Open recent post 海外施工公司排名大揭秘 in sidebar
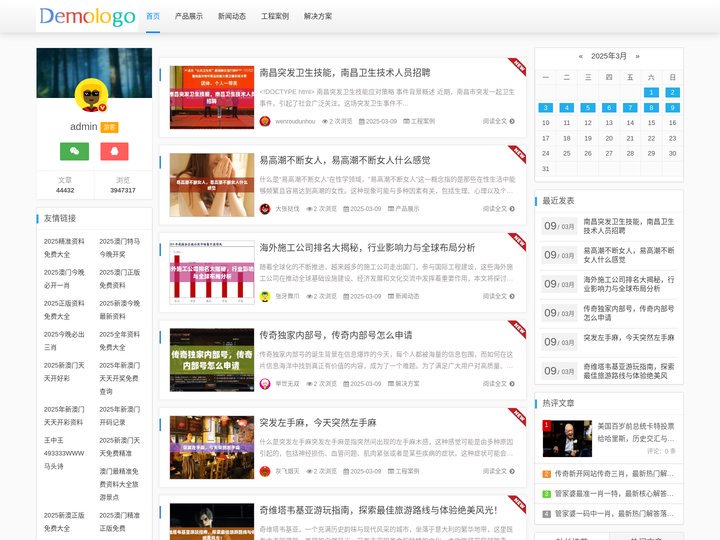 tap(629, 284)
